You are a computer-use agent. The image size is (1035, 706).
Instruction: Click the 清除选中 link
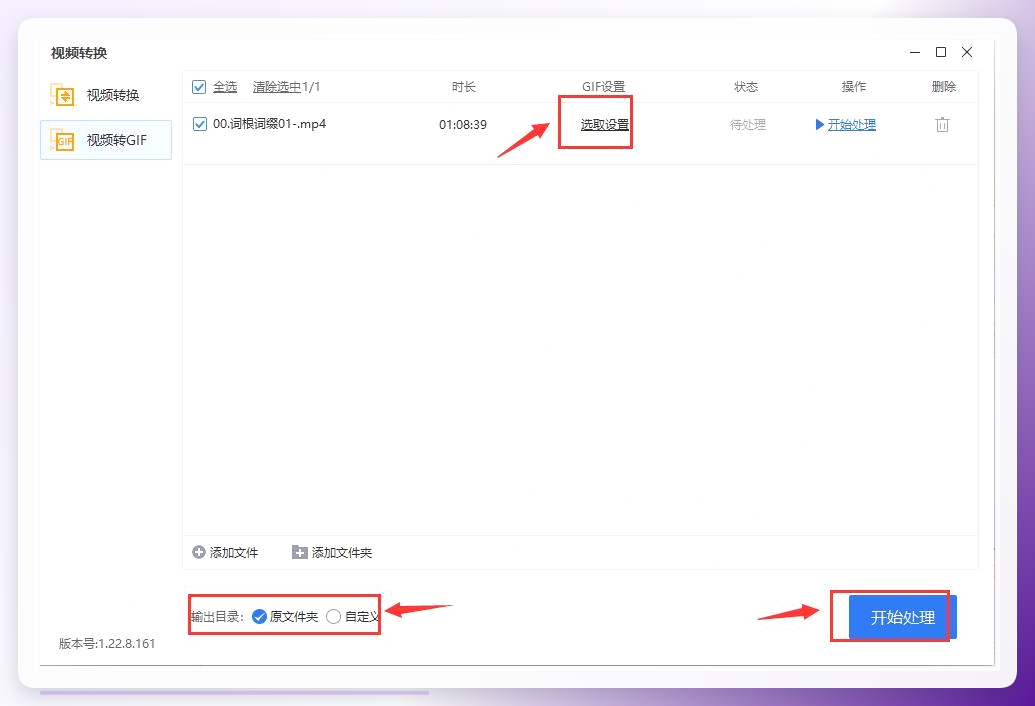(277, 87)
